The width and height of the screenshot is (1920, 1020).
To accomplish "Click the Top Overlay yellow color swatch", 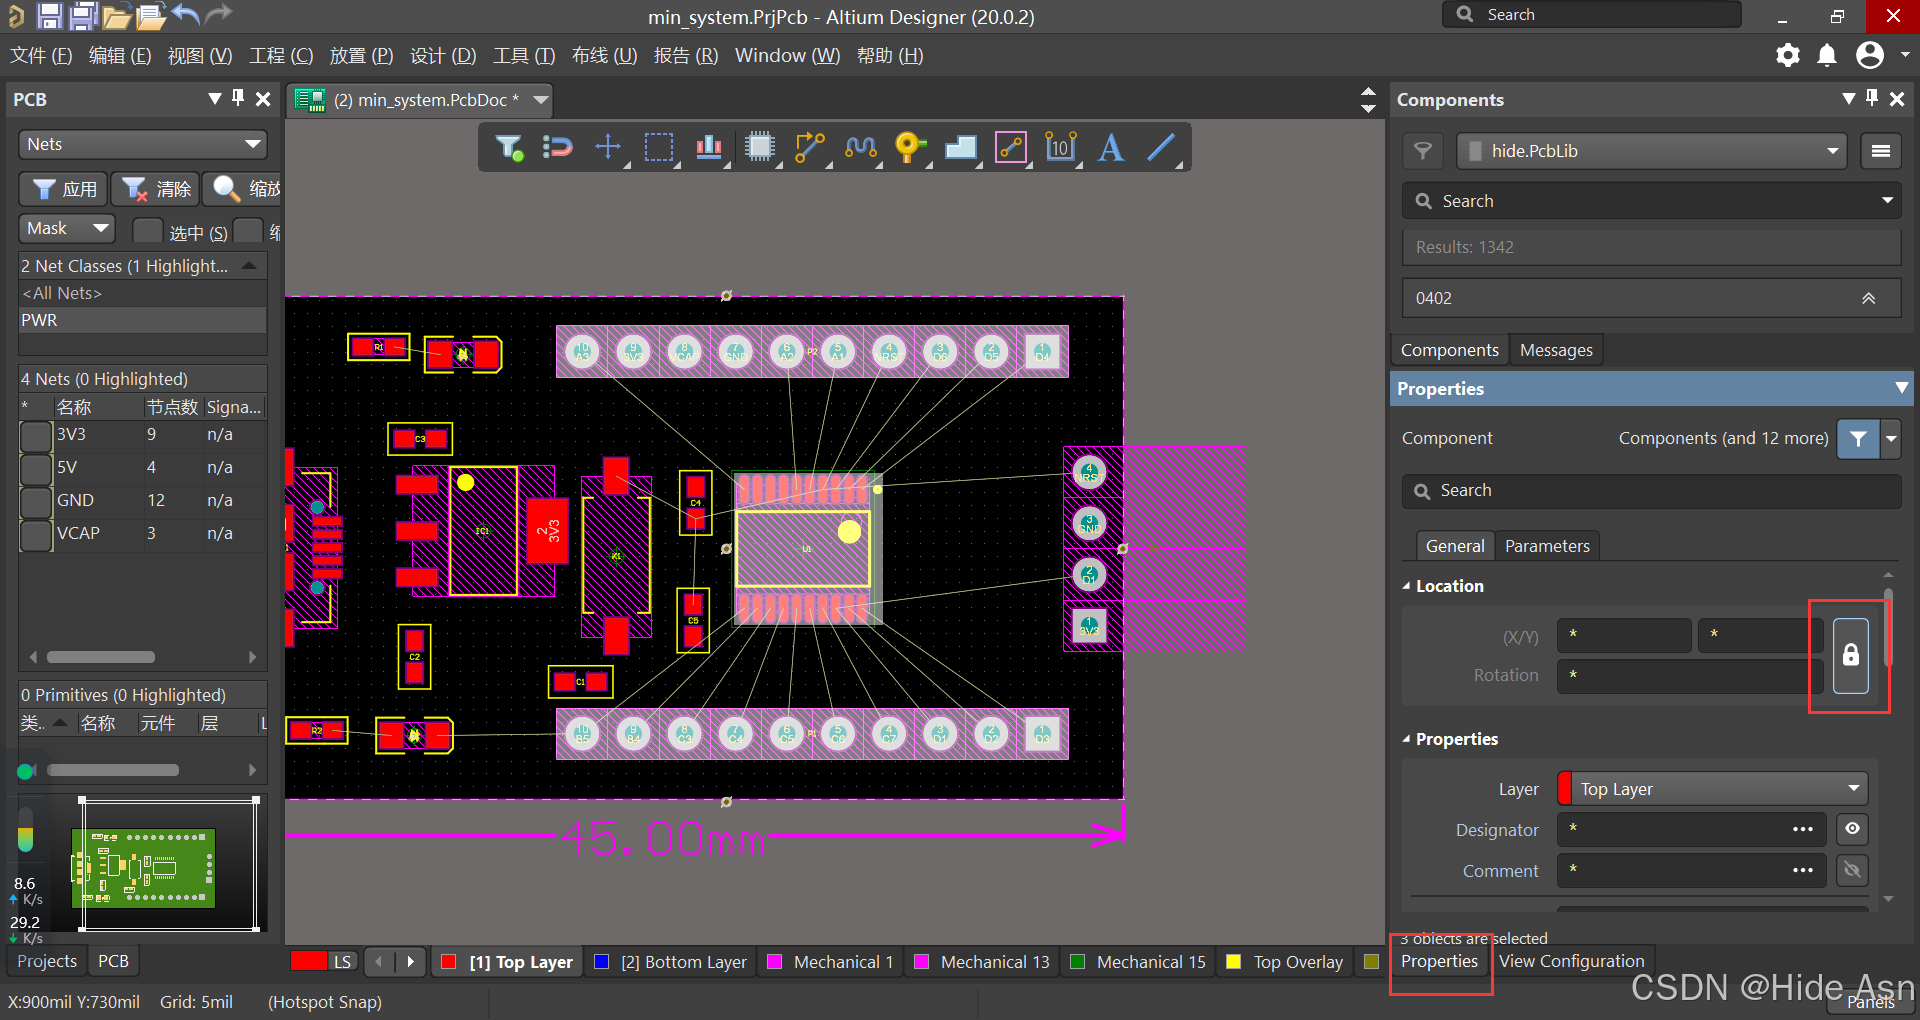I will pyautogui.click(x=1233, y=962).
